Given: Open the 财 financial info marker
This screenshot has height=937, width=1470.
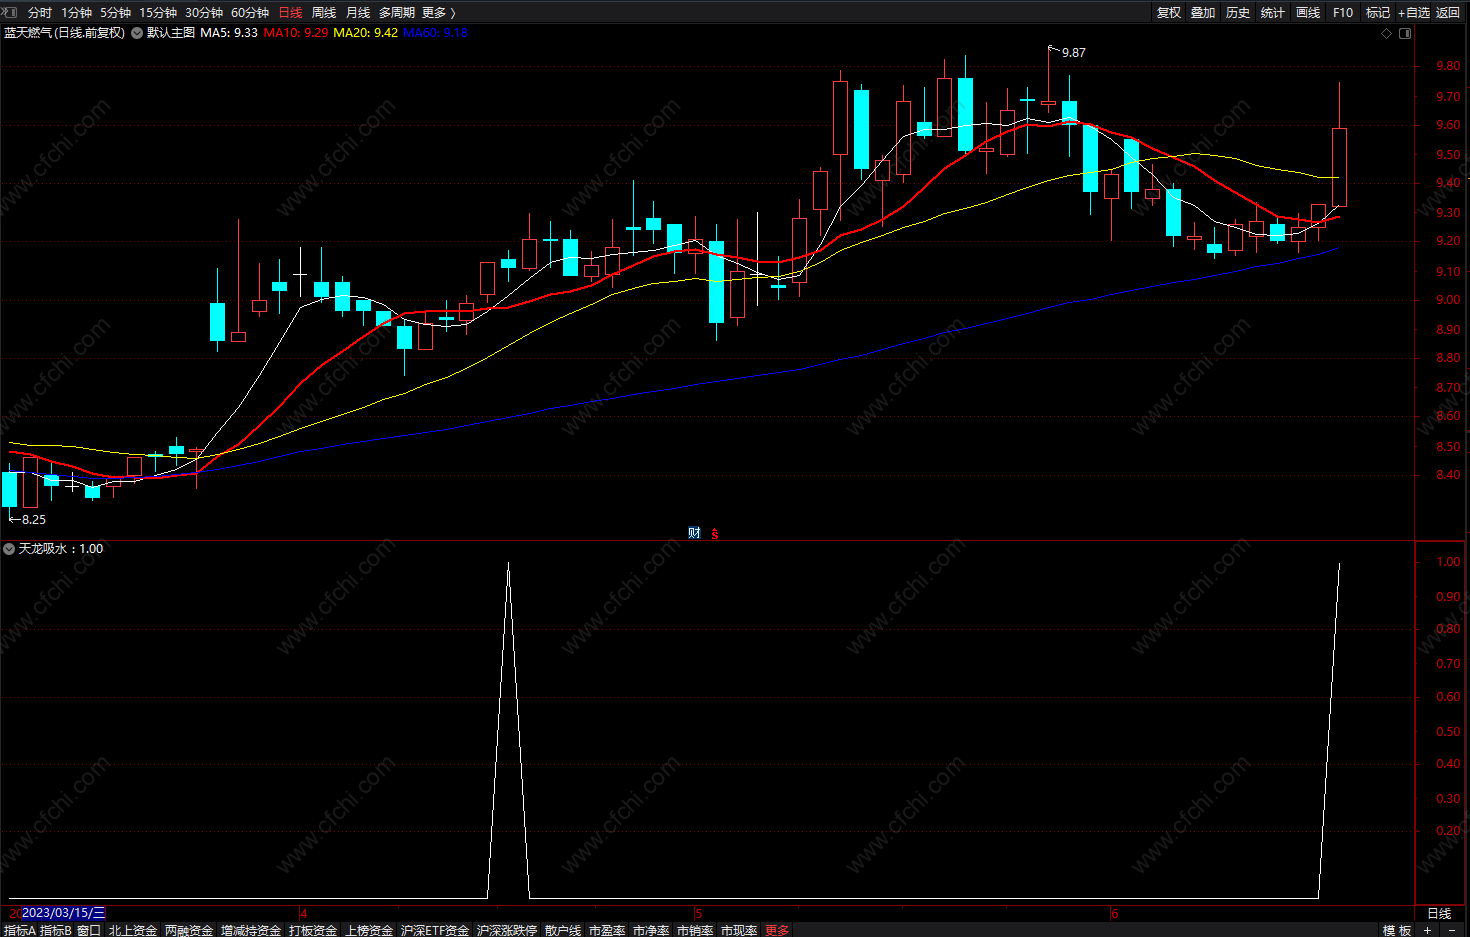Looking at the screenshot, I should 694,533.
